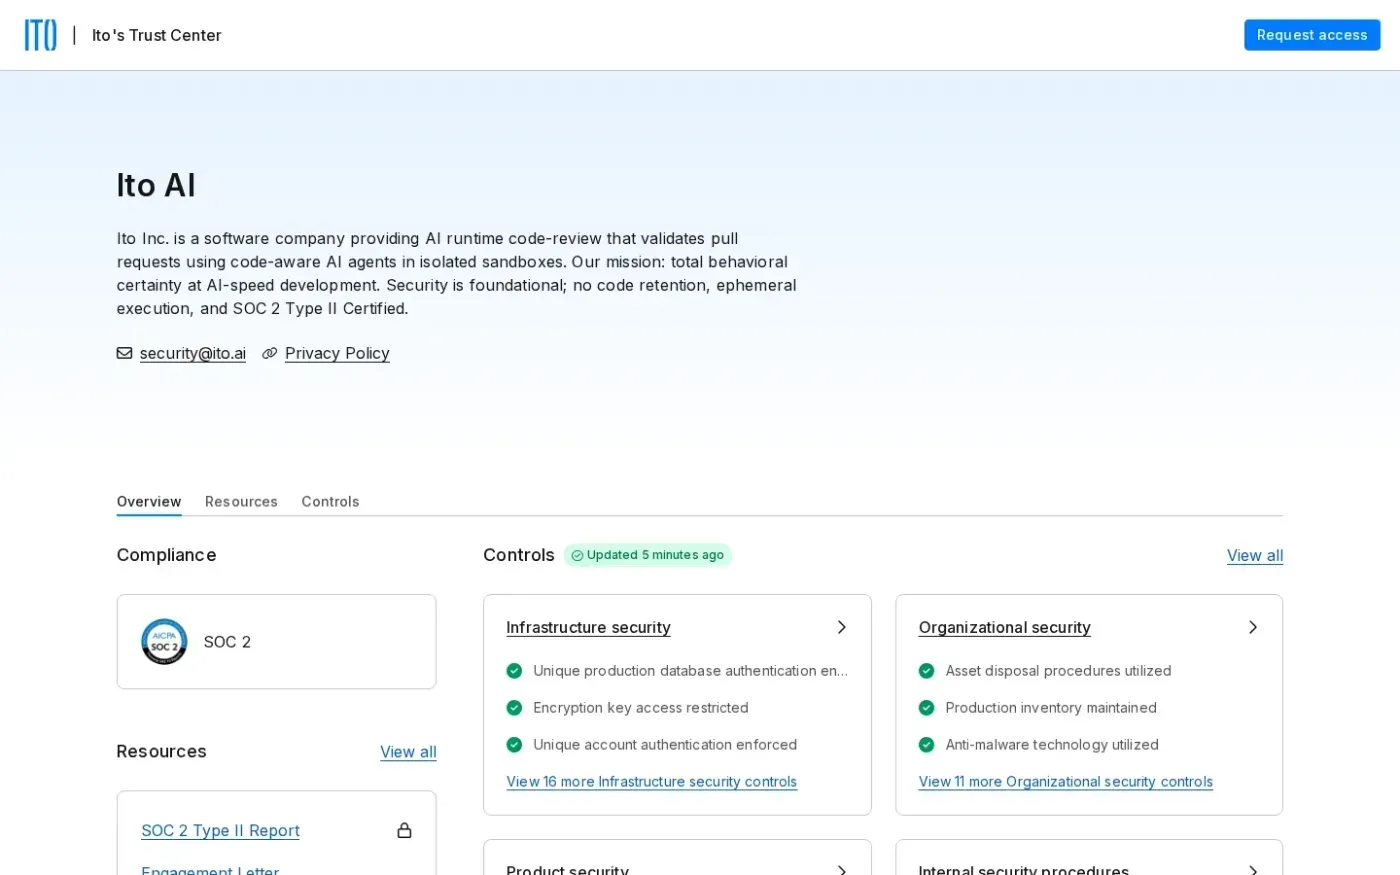This screenshot has width=1400, height=875.
Task: Click Asset disposal procedures utilized text
Action: 1058,671
